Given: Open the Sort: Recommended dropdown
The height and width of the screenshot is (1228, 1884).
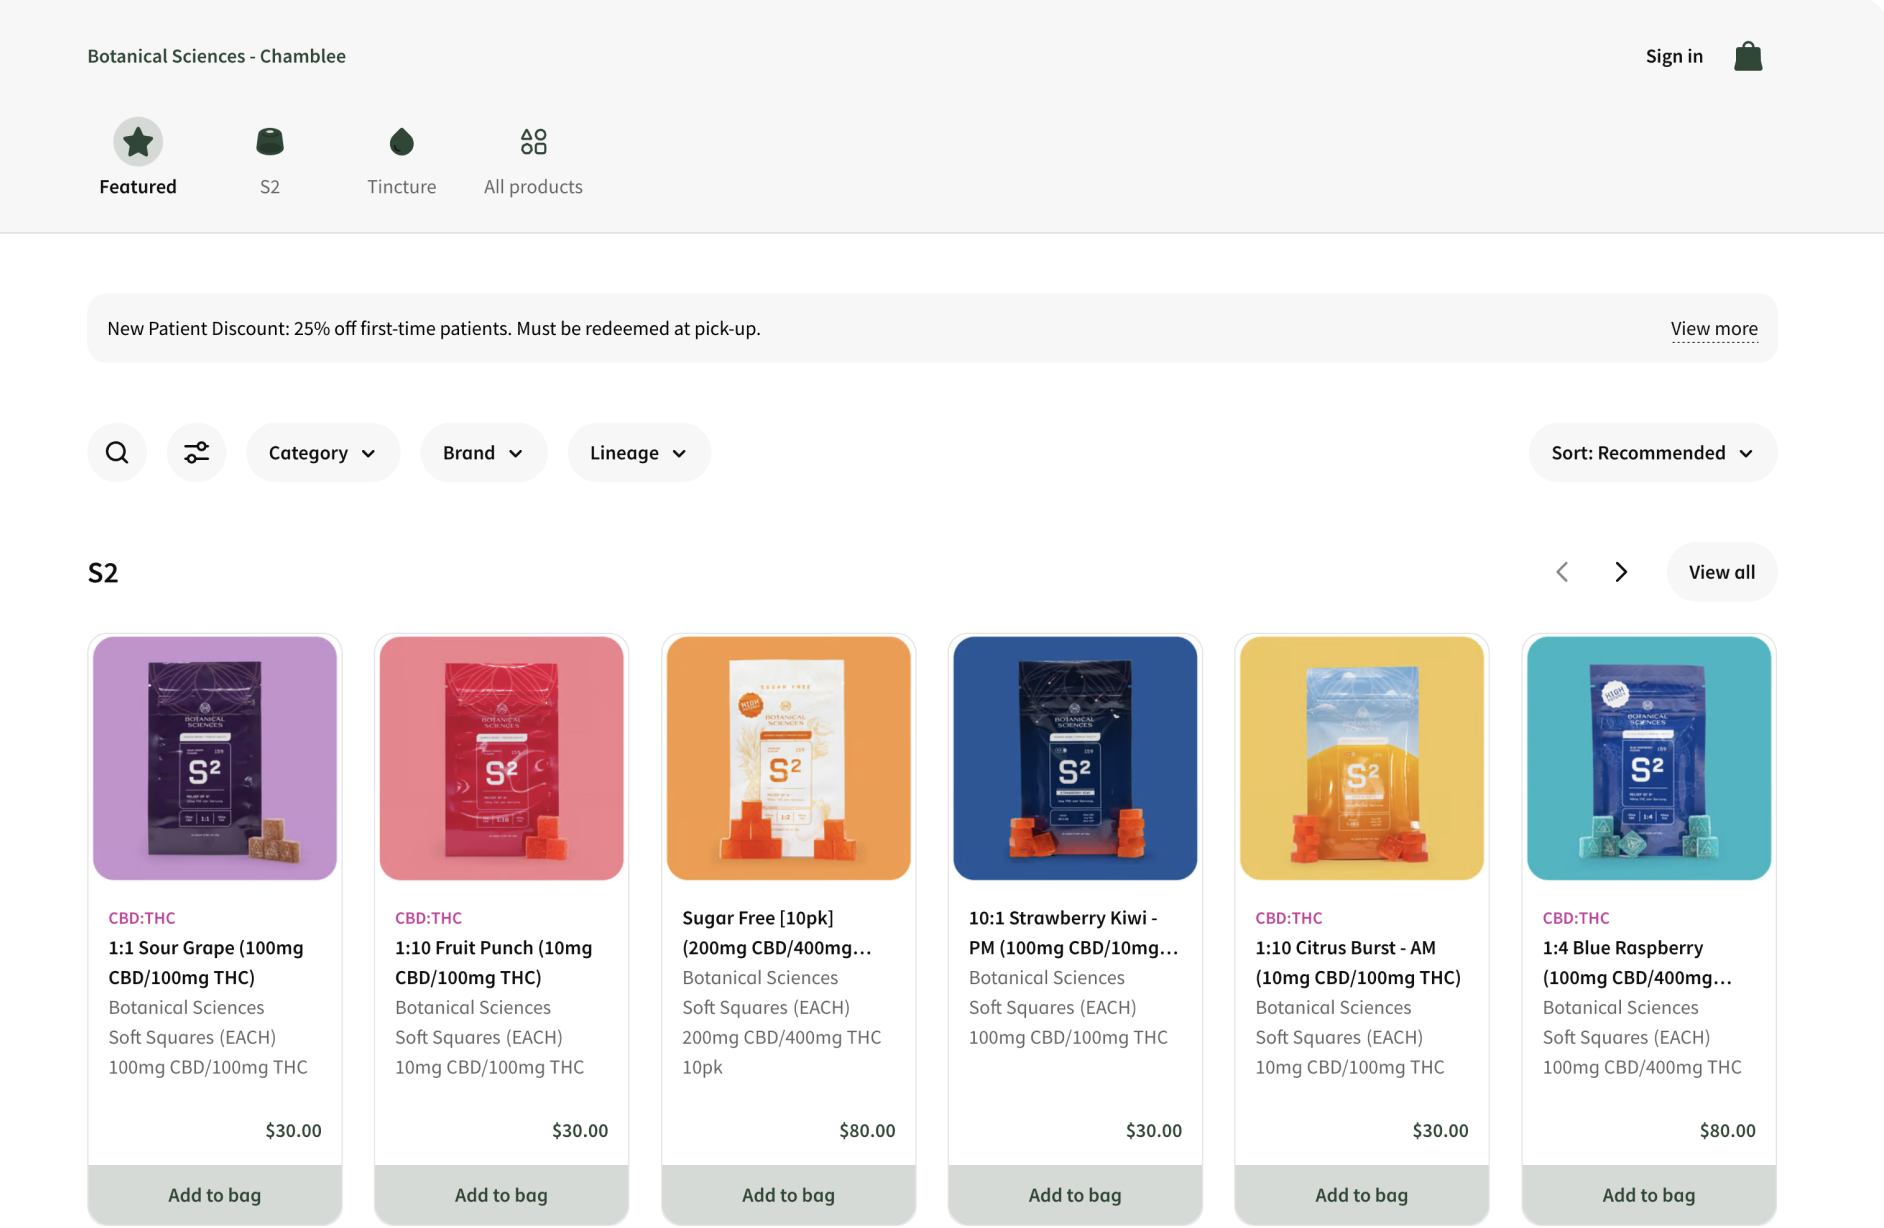Looking at the screenshot, I should [1653, 453].
